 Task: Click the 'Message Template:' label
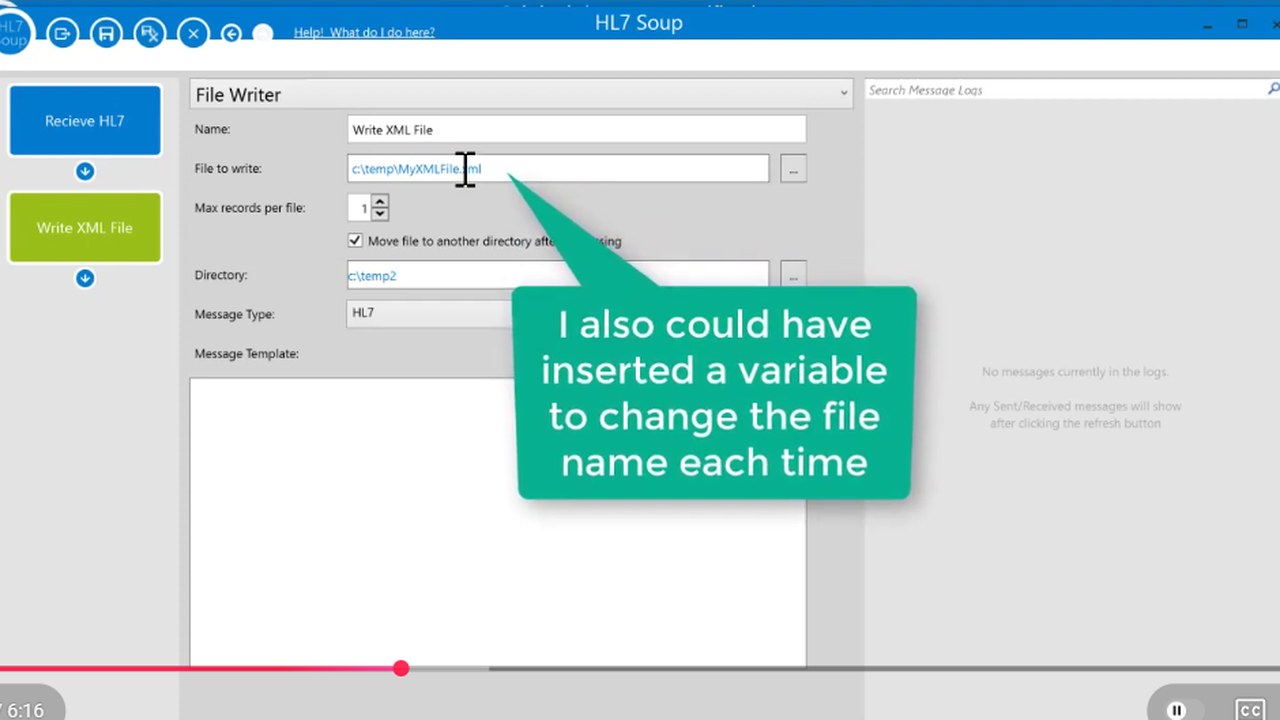point(246,353)
